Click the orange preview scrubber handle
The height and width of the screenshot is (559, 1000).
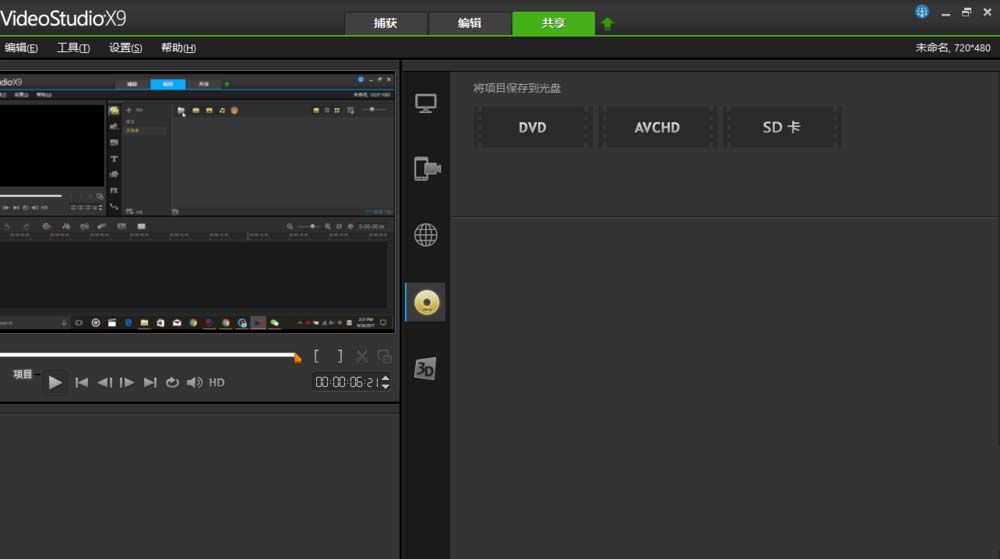click(296, 357)
